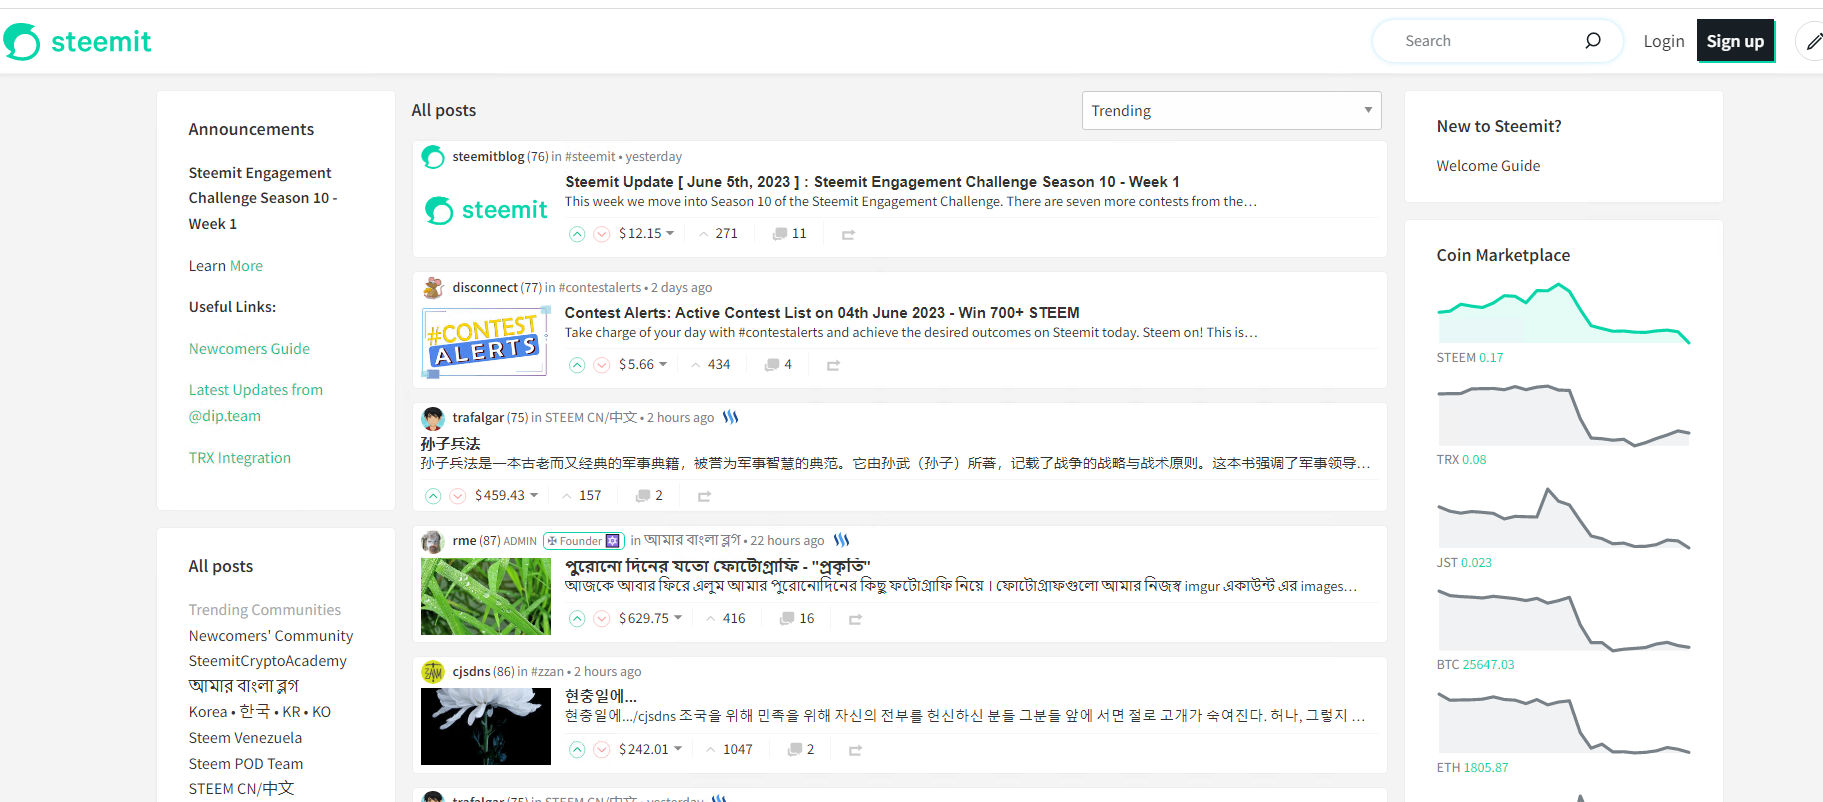
Task: Open the cjsdns author profile link
Action: (x=471, y=672)
